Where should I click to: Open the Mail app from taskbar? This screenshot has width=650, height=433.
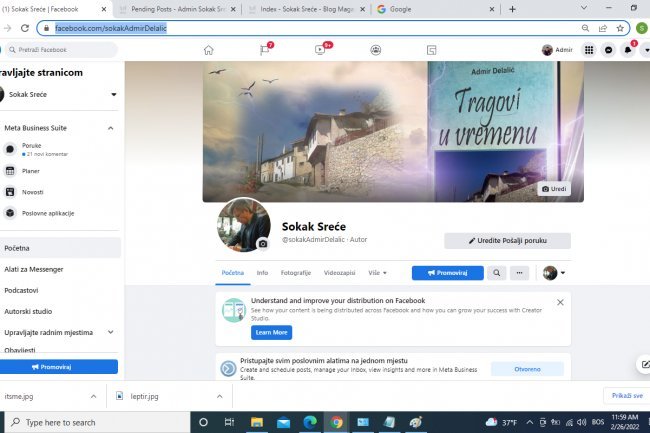[284, 422]
